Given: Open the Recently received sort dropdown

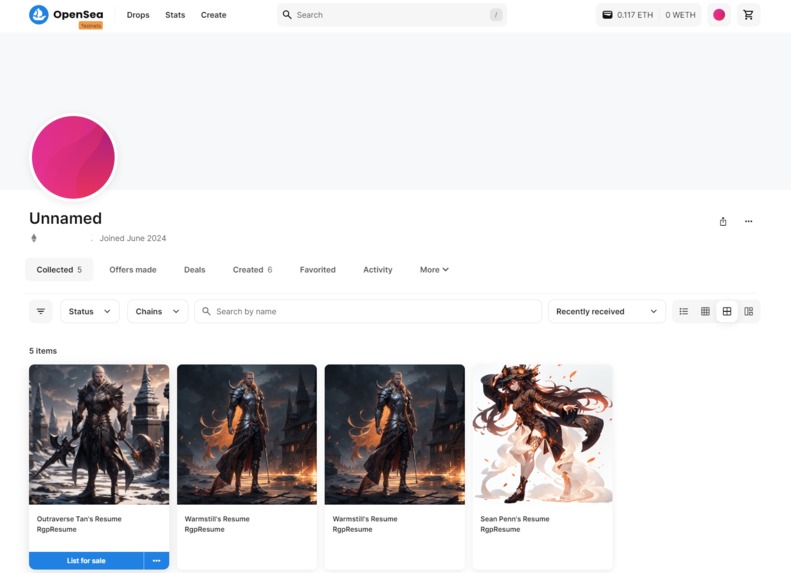Looking at the screenshot, I should pyautogui.click(x=607, y=311).
